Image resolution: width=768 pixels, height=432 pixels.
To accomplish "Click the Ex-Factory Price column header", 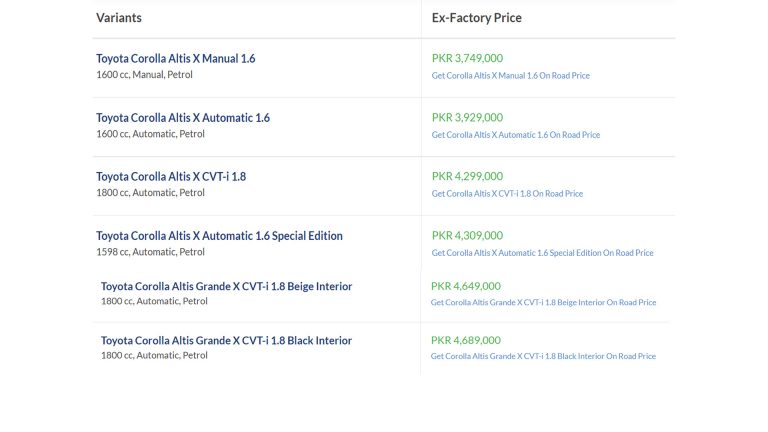I will tap(477, 18).
